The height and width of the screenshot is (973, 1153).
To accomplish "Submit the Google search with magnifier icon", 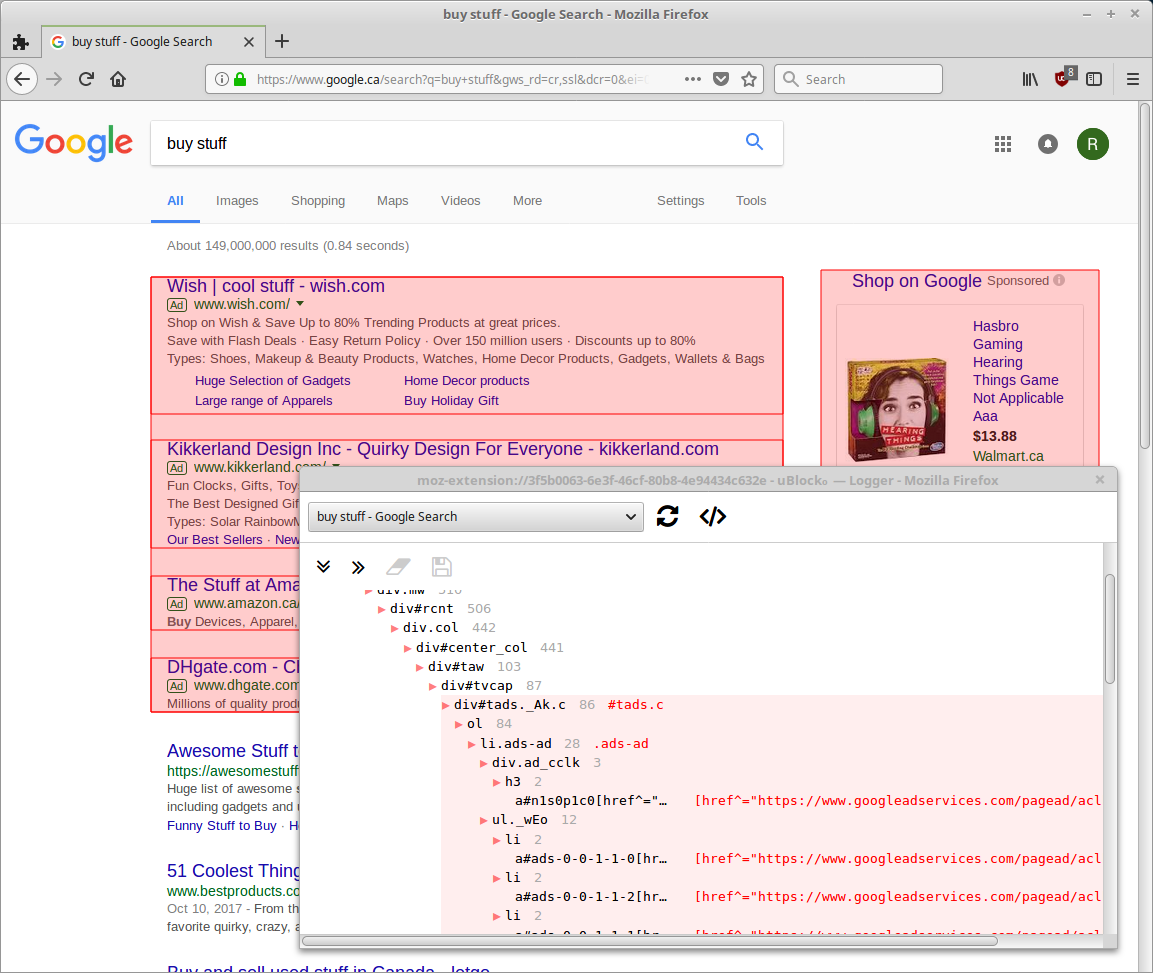I will tap(754, 141).
